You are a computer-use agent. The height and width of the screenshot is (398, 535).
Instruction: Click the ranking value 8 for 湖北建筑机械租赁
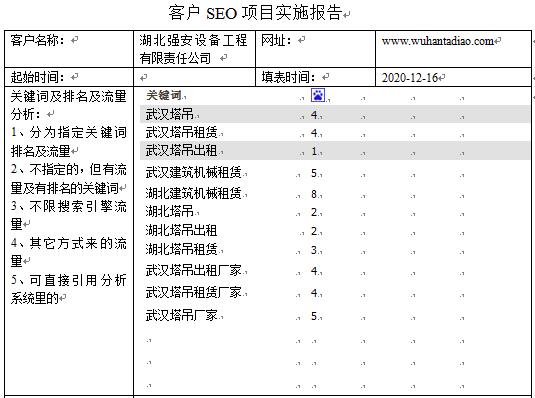click(314, 194)
